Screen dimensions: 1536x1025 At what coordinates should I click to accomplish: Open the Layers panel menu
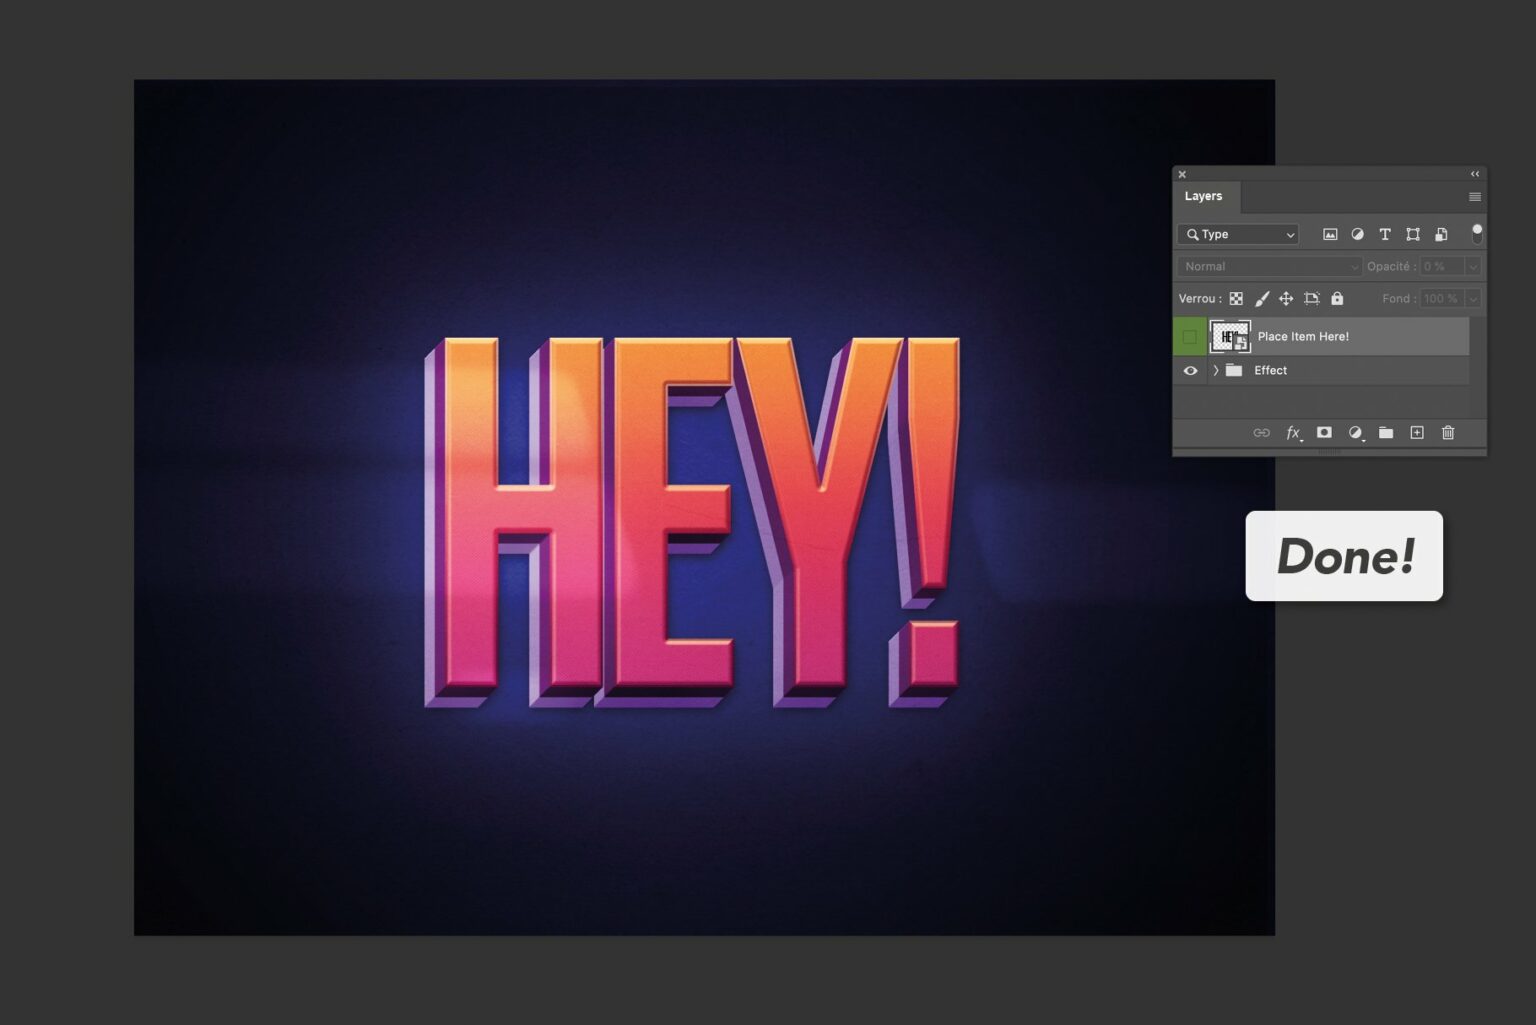(1474, 196)
